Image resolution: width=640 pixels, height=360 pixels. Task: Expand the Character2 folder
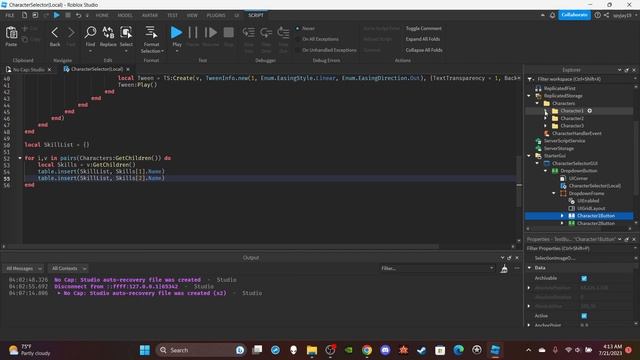point(546,118)
